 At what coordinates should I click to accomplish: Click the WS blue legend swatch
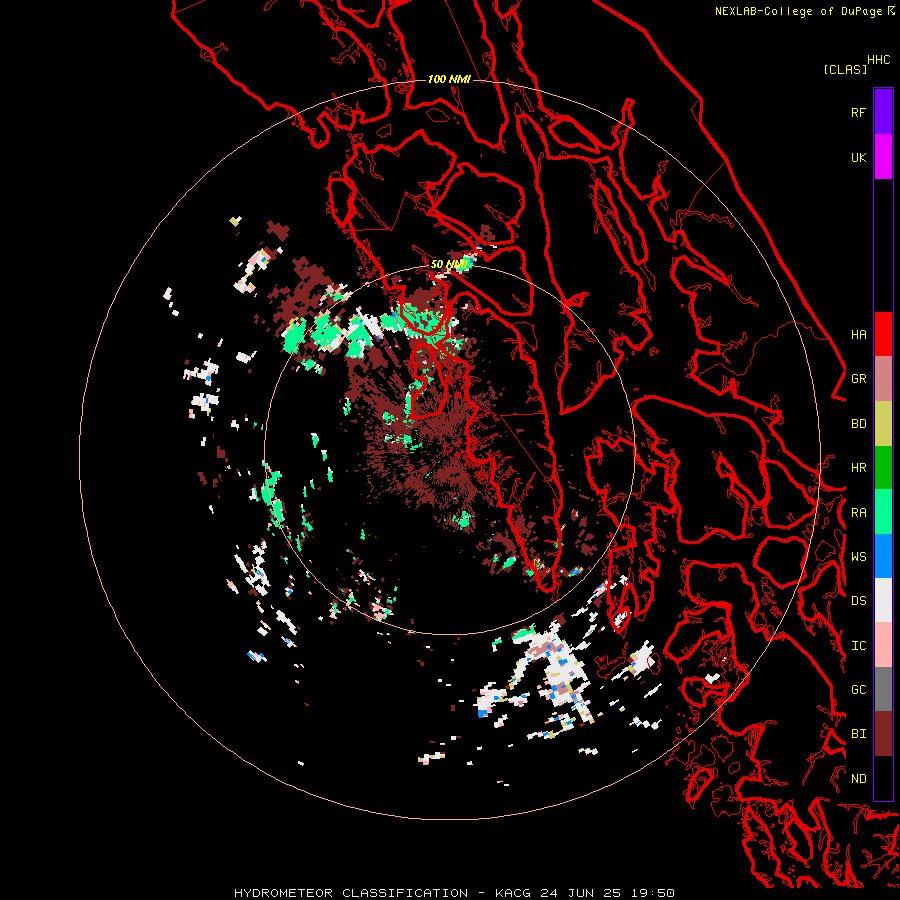883,556
